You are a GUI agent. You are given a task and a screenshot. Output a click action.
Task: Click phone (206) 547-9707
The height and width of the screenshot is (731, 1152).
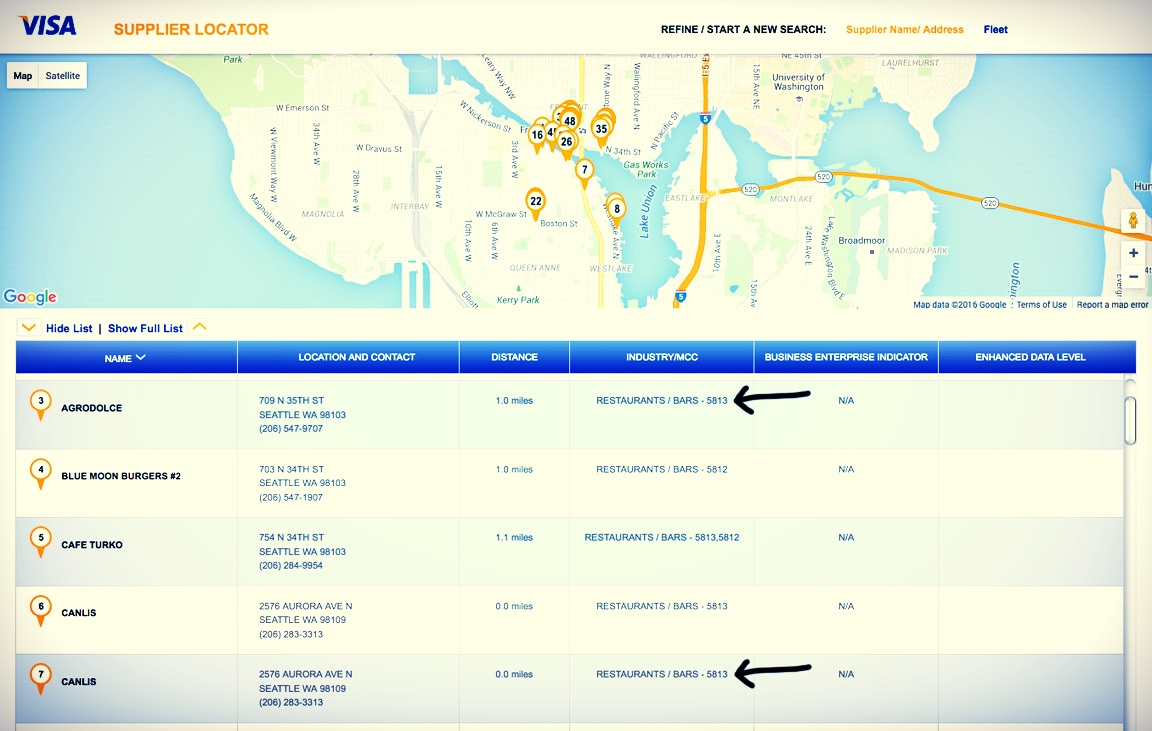coord(291,428)
